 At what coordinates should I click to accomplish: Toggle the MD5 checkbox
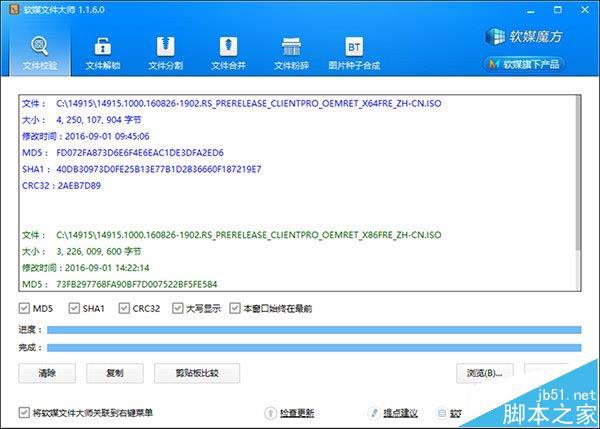click(24, 308)
